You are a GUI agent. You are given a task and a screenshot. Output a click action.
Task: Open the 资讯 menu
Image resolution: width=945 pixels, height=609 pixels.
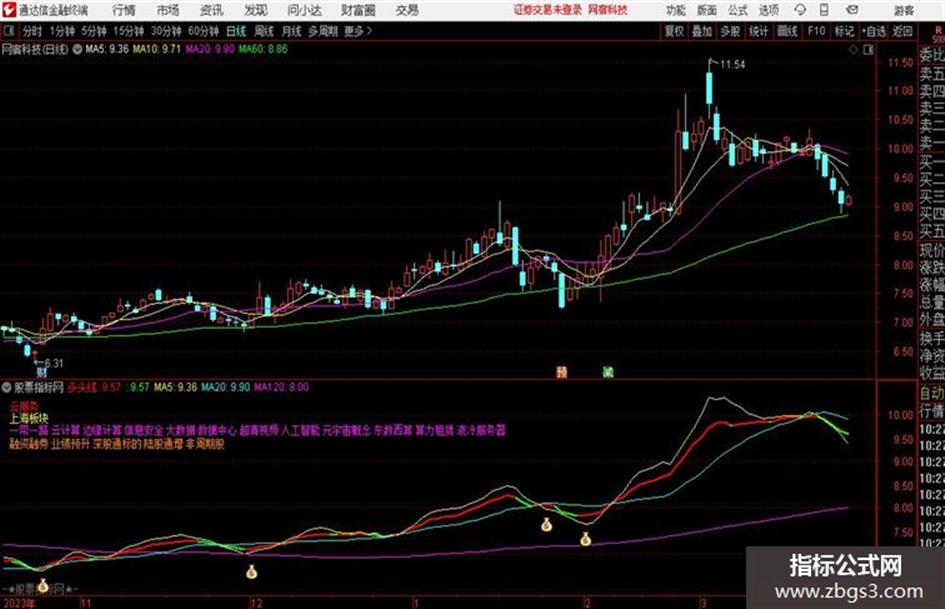211,10
